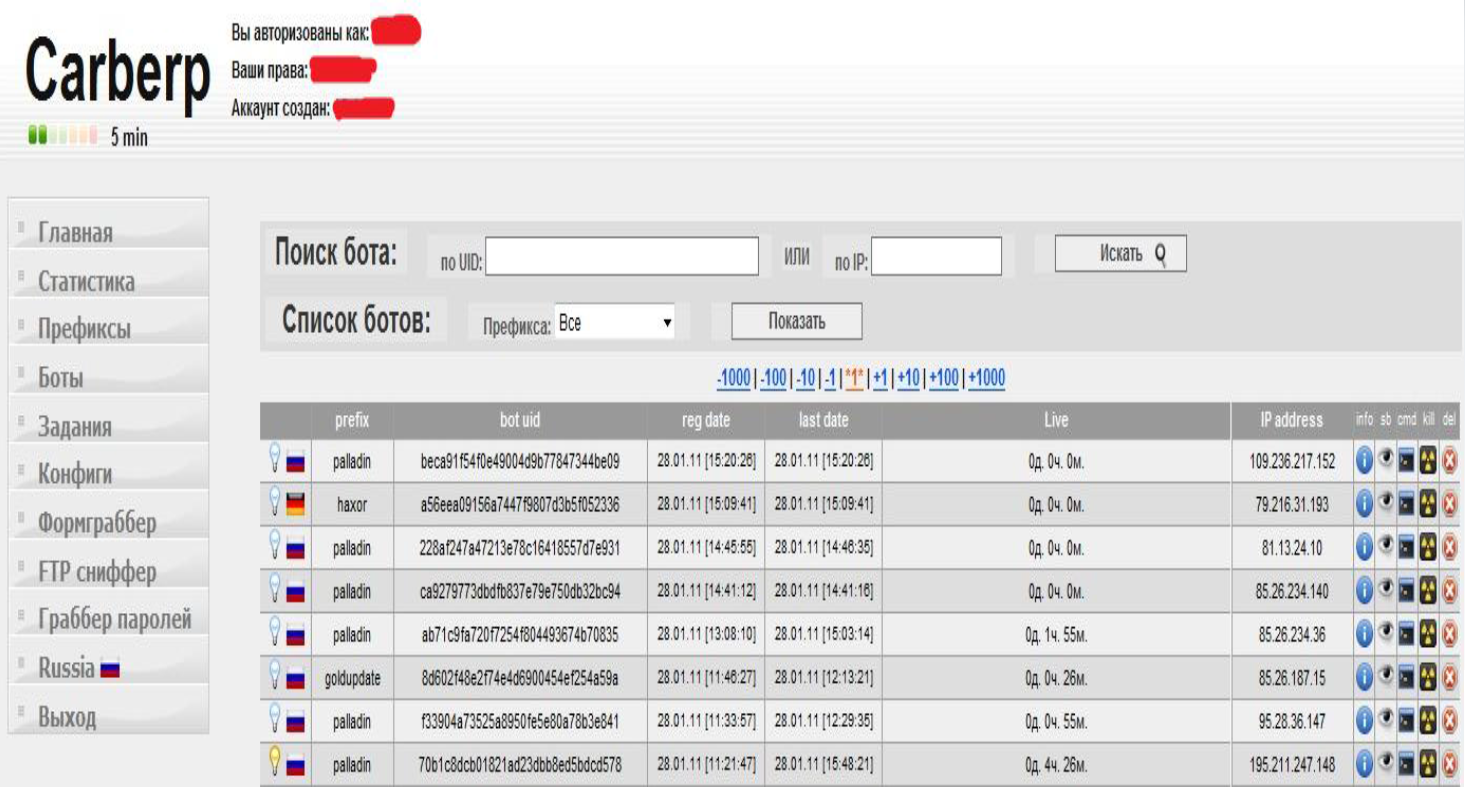
Task: Click the sb eye icon for 79.216.31.193
Action: point(1387,504)
